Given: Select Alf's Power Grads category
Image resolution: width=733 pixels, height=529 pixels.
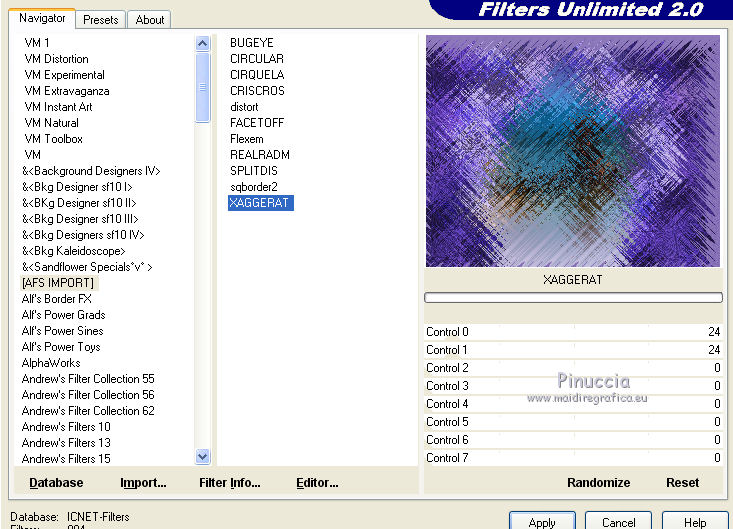Looking at the screenshot, I should (x=63, y=315).
